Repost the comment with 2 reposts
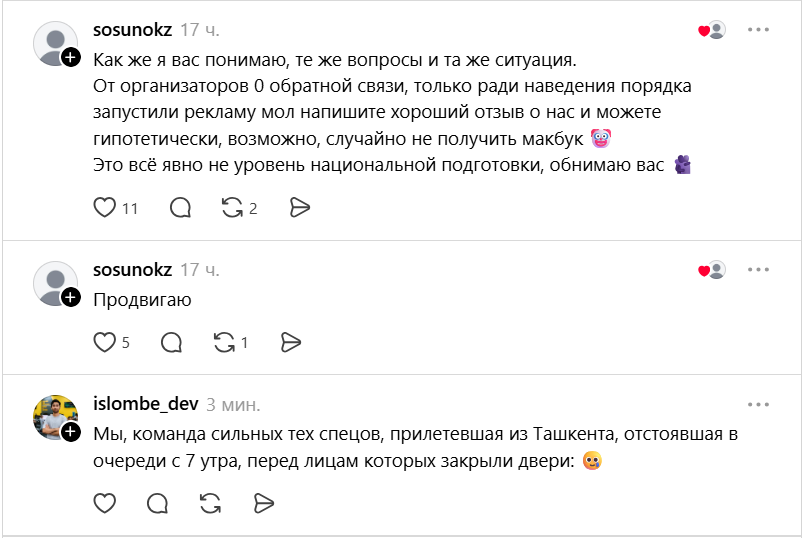803x538 pixels. [x=232, y=208]
